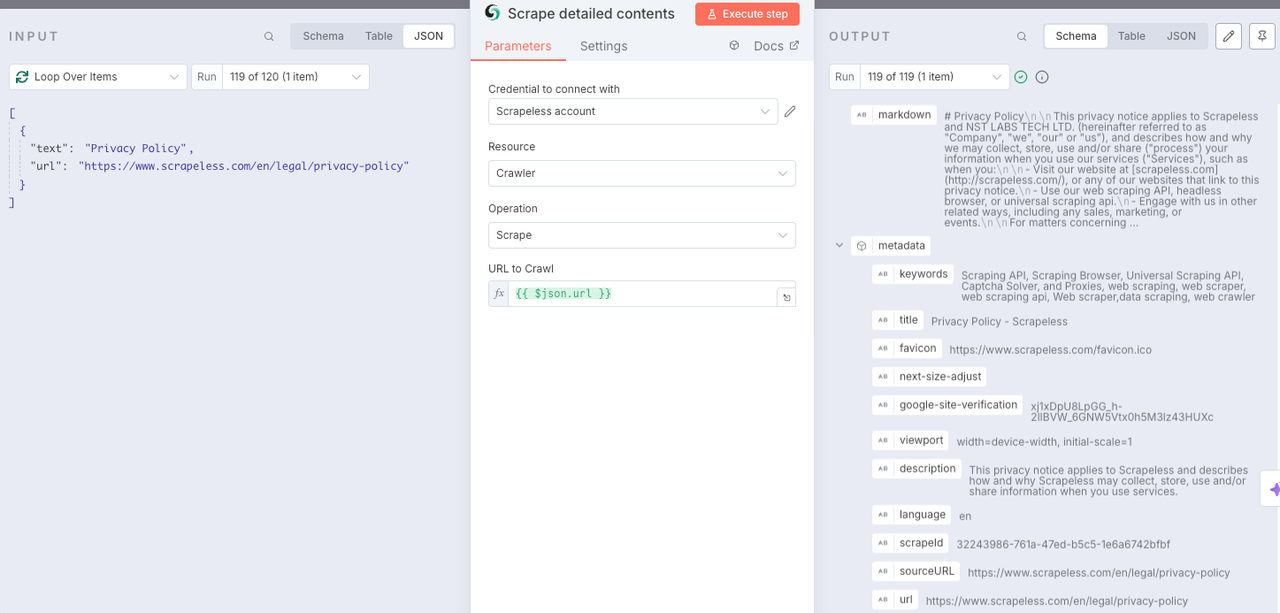Click the scrapeId value 32243986-761a
The width and height of the screenshot is (1280, 613).
coord(1063,545)
